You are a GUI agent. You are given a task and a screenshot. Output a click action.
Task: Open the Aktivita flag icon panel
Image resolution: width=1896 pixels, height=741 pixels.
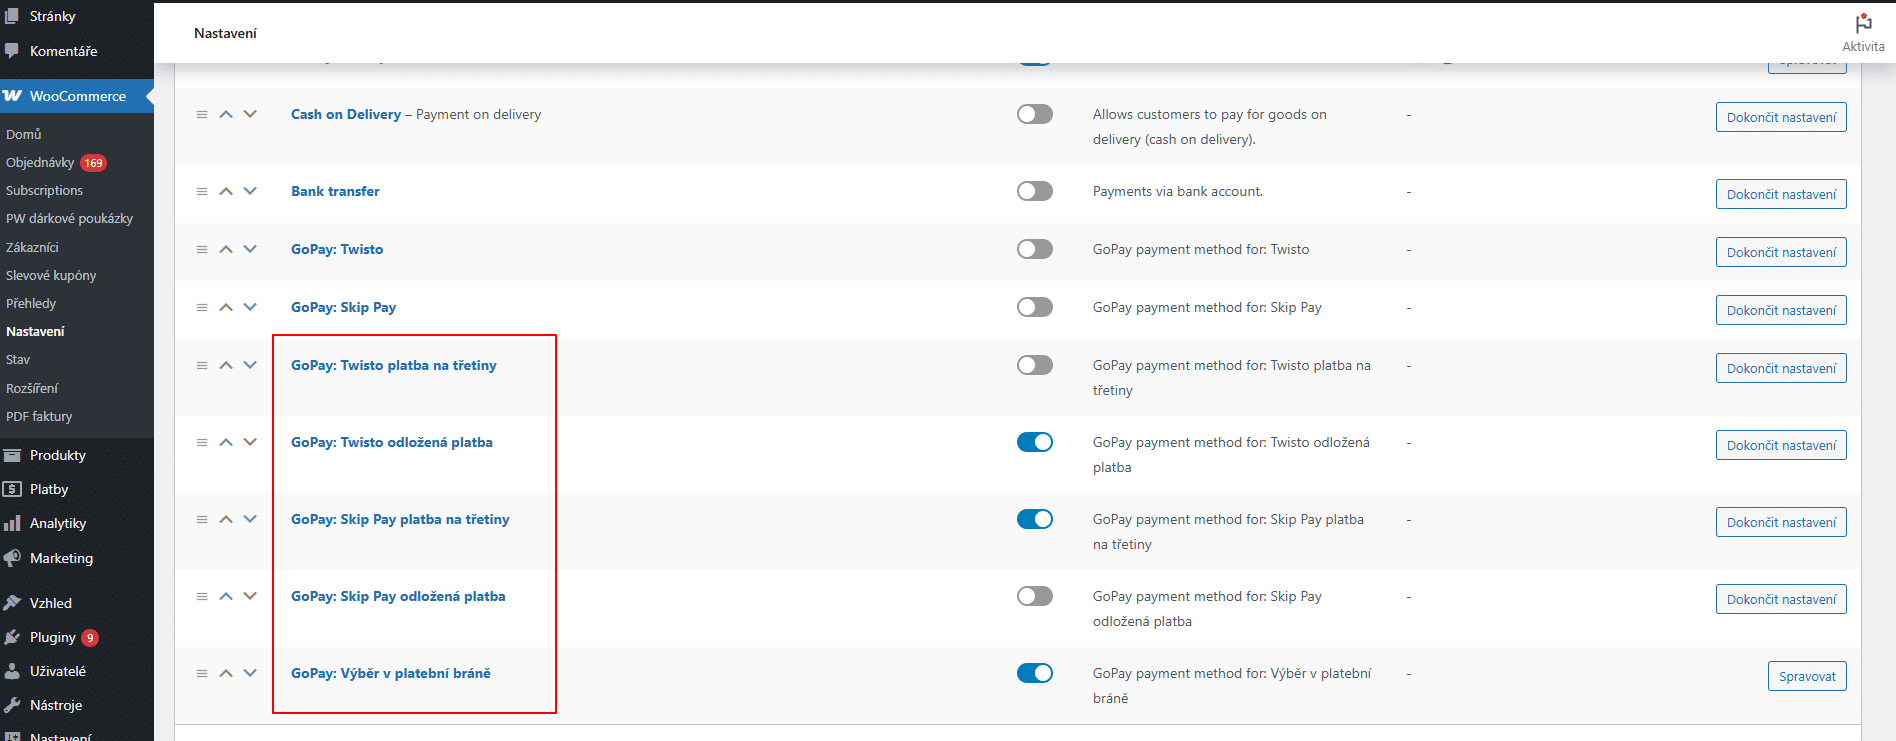1863,23
